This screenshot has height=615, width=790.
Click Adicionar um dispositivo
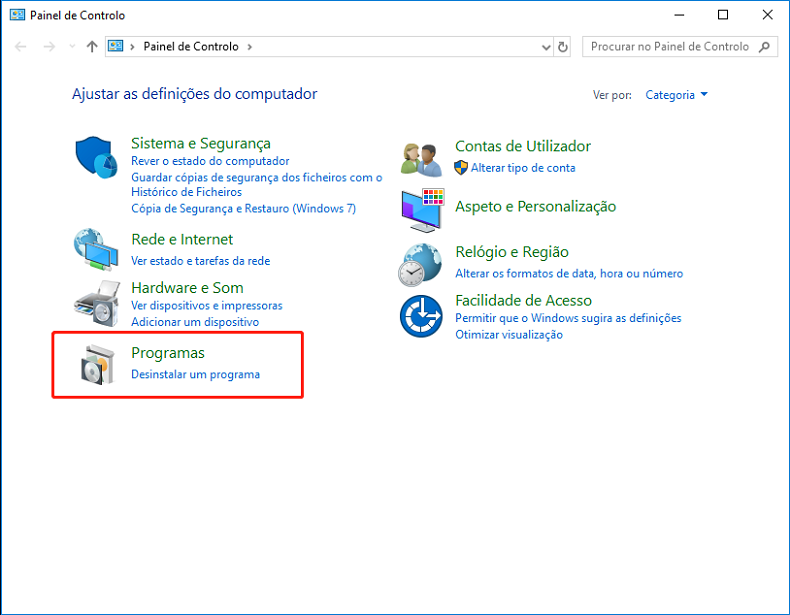195,322
